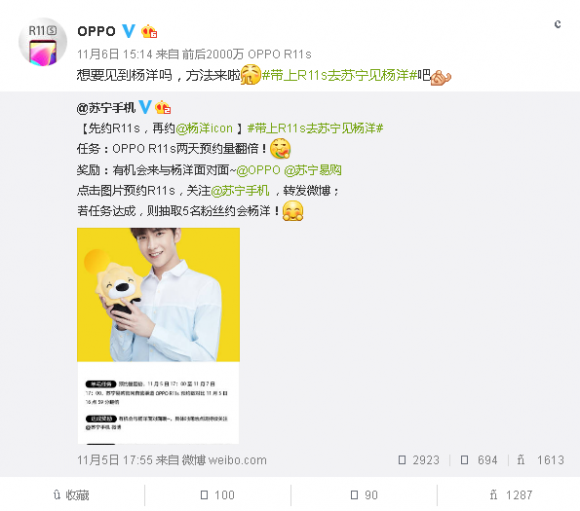The image size is (580, 511).
Task: Open the OPPO profile avatar
Action: (43, 42)
